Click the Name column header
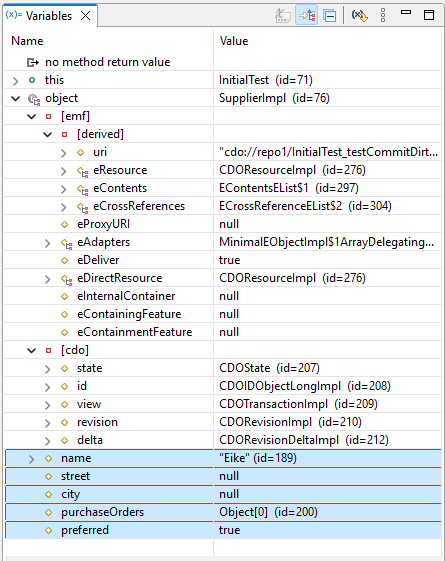The image size is (445, 561). 27,41
